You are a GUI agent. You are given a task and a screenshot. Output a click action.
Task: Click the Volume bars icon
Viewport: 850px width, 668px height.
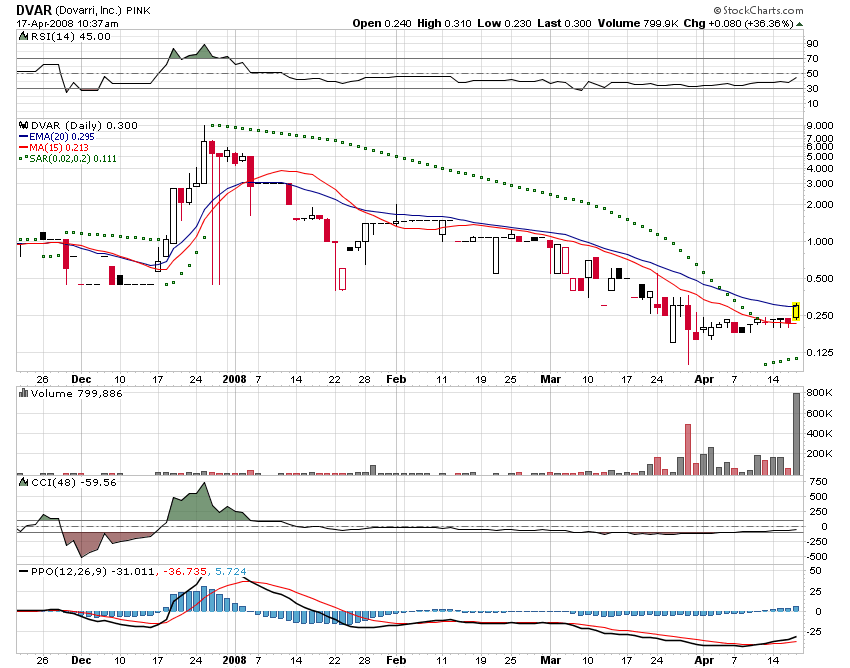[x=23, y=393]
